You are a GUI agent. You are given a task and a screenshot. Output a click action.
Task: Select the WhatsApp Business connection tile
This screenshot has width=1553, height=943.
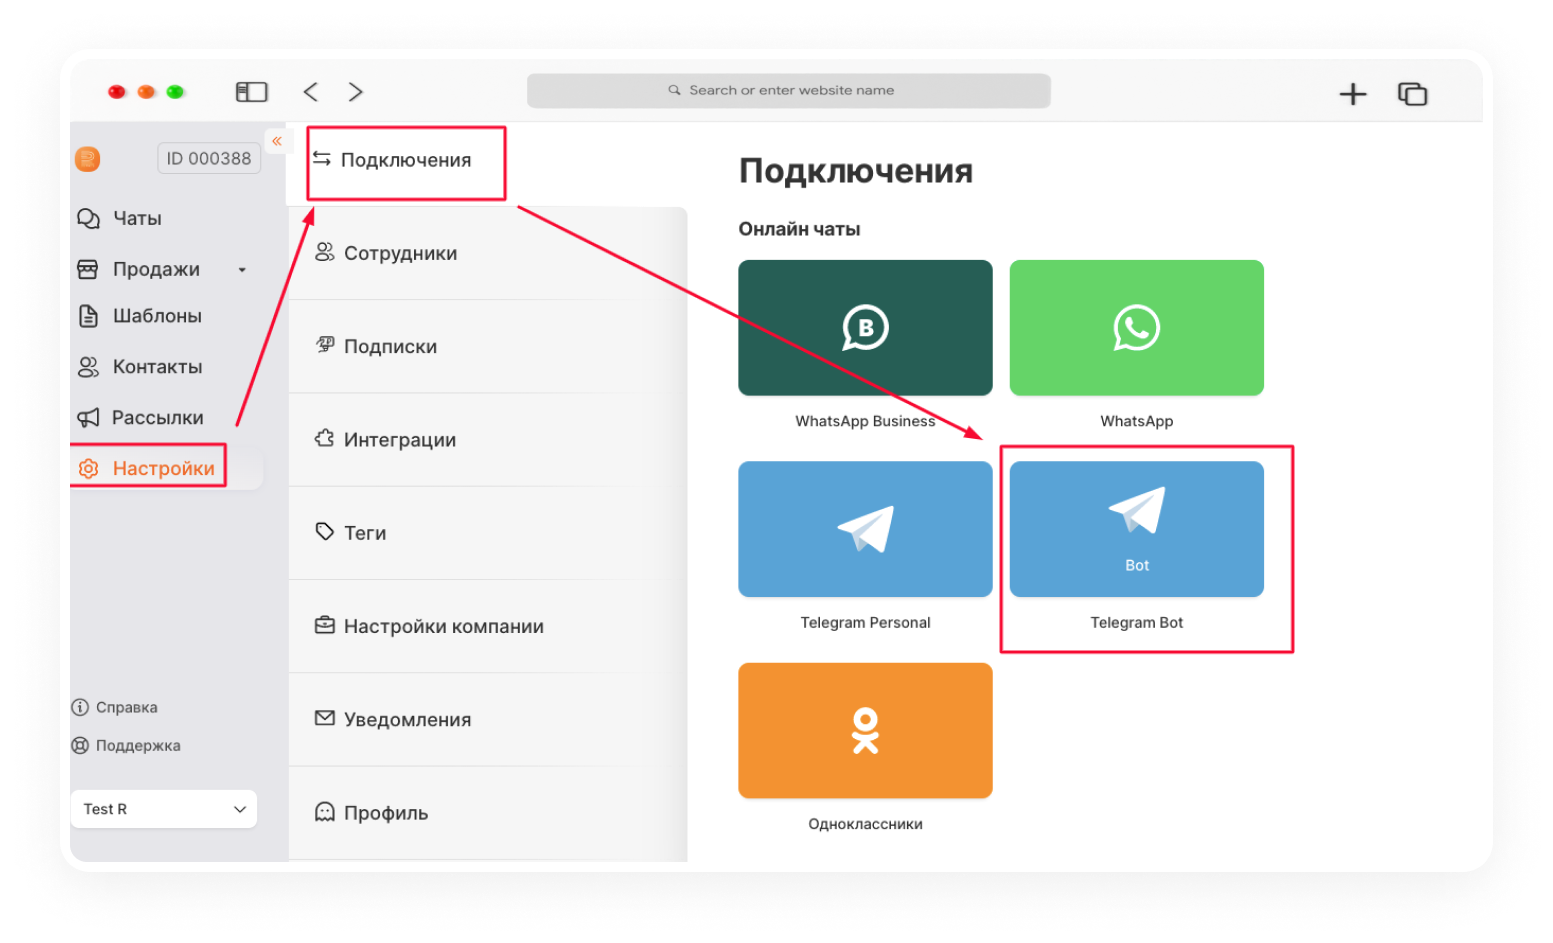[865, 328]
